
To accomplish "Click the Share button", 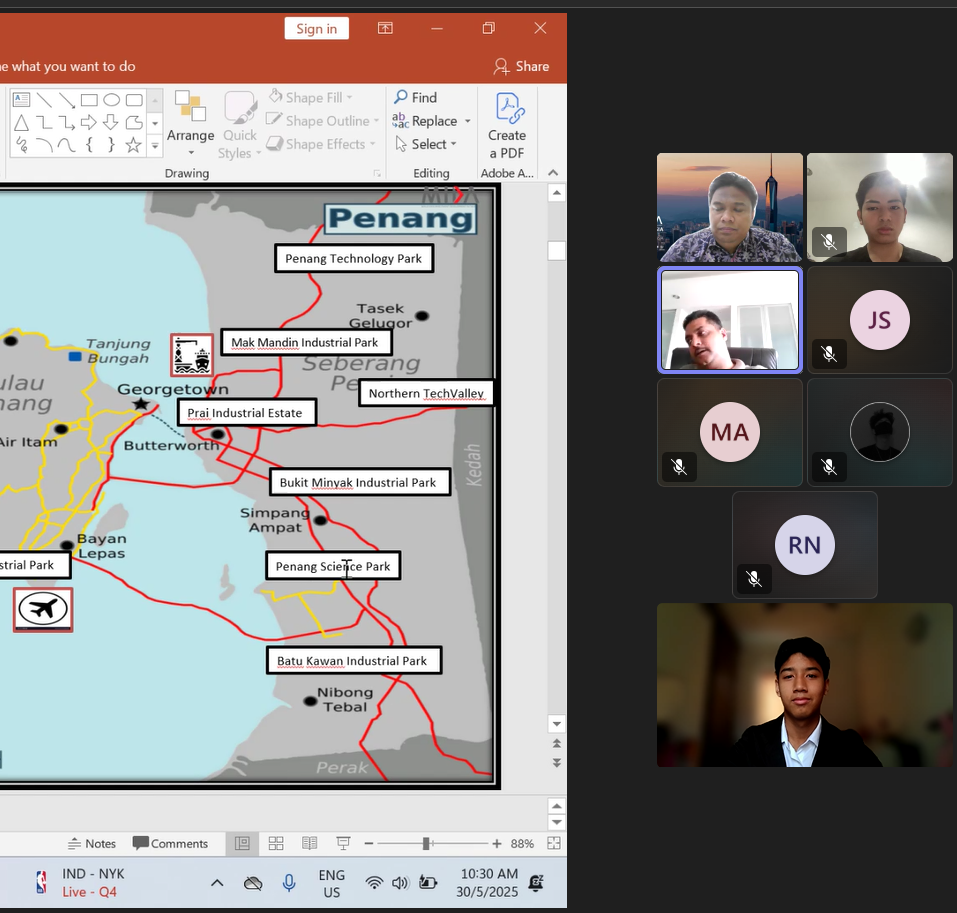I will [x=522, y=66].
